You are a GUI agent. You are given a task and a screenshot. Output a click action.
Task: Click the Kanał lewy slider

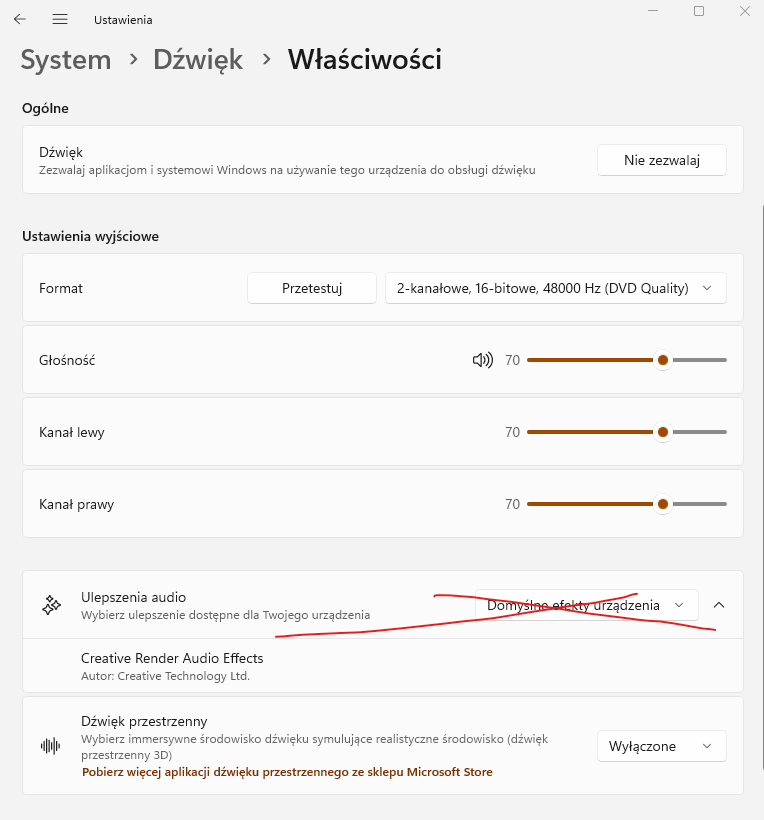[626, 432]
